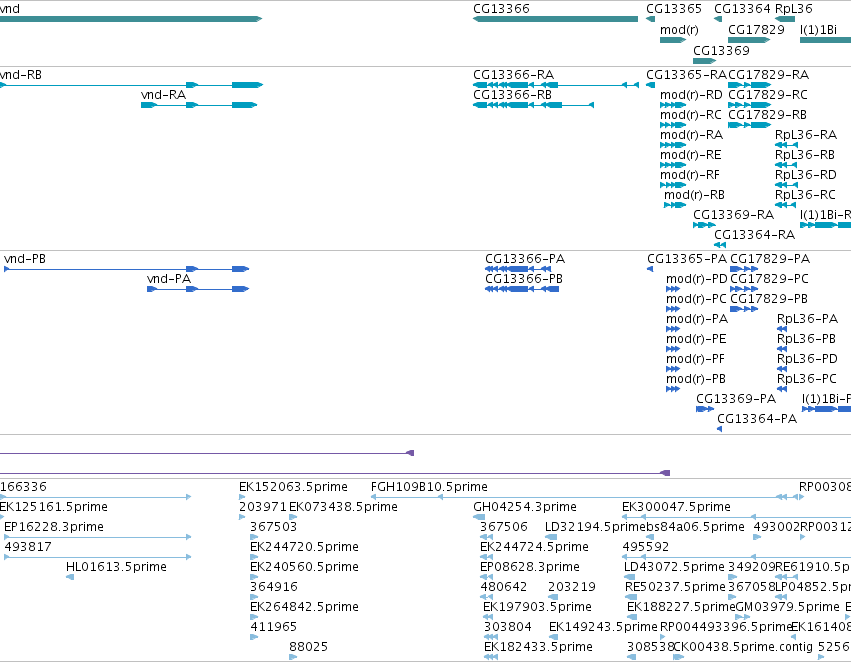Select the CG13366 gene feature label
The width and height of the screenshot is (851, 662).
point(501,9)
